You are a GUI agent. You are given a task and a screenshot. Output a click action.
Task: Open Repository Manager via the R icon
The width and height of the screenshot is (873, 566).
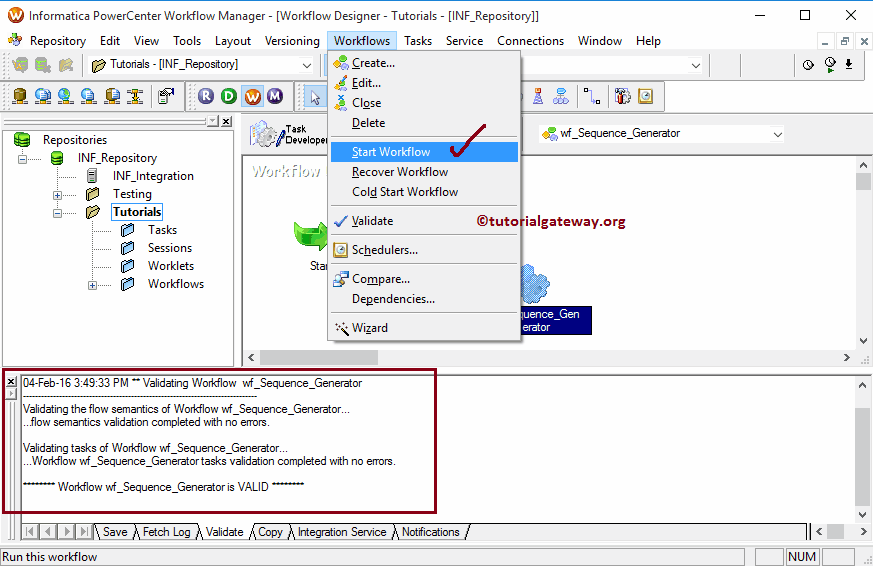pyautogui.click(x=206, y=96)
